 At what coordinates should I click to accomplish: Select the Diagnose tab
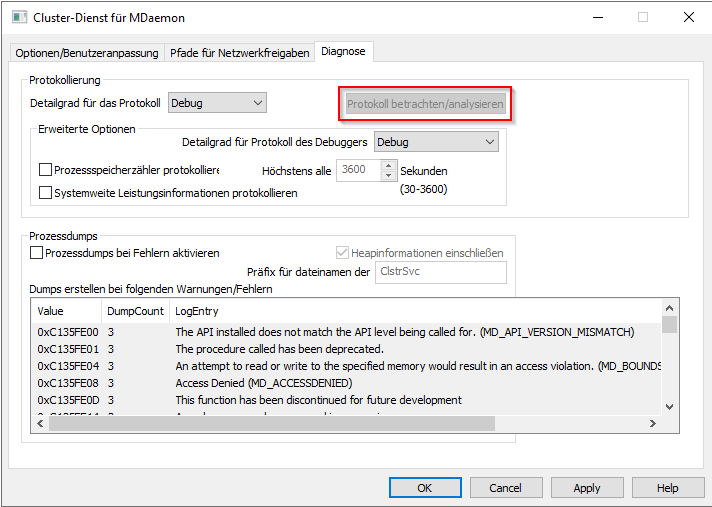tap(343, 52)
